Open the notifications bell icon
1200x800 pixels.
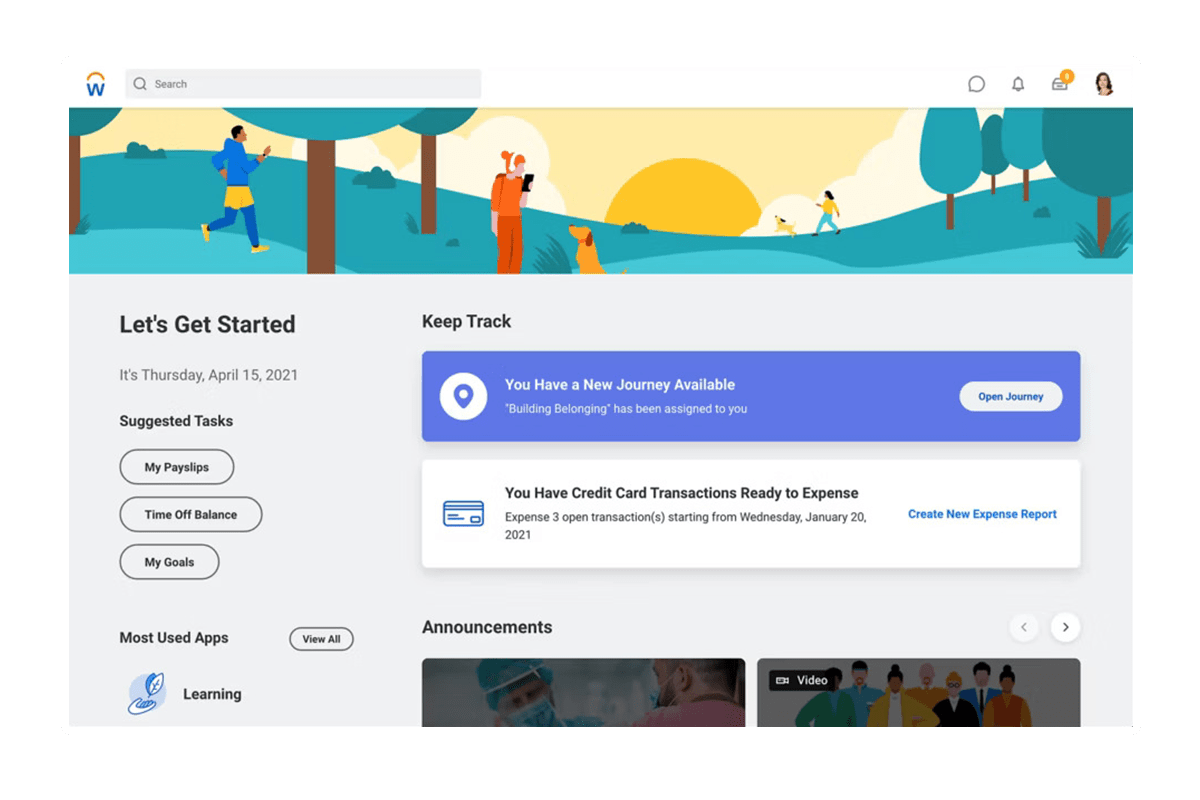[x=1018, y=85]
